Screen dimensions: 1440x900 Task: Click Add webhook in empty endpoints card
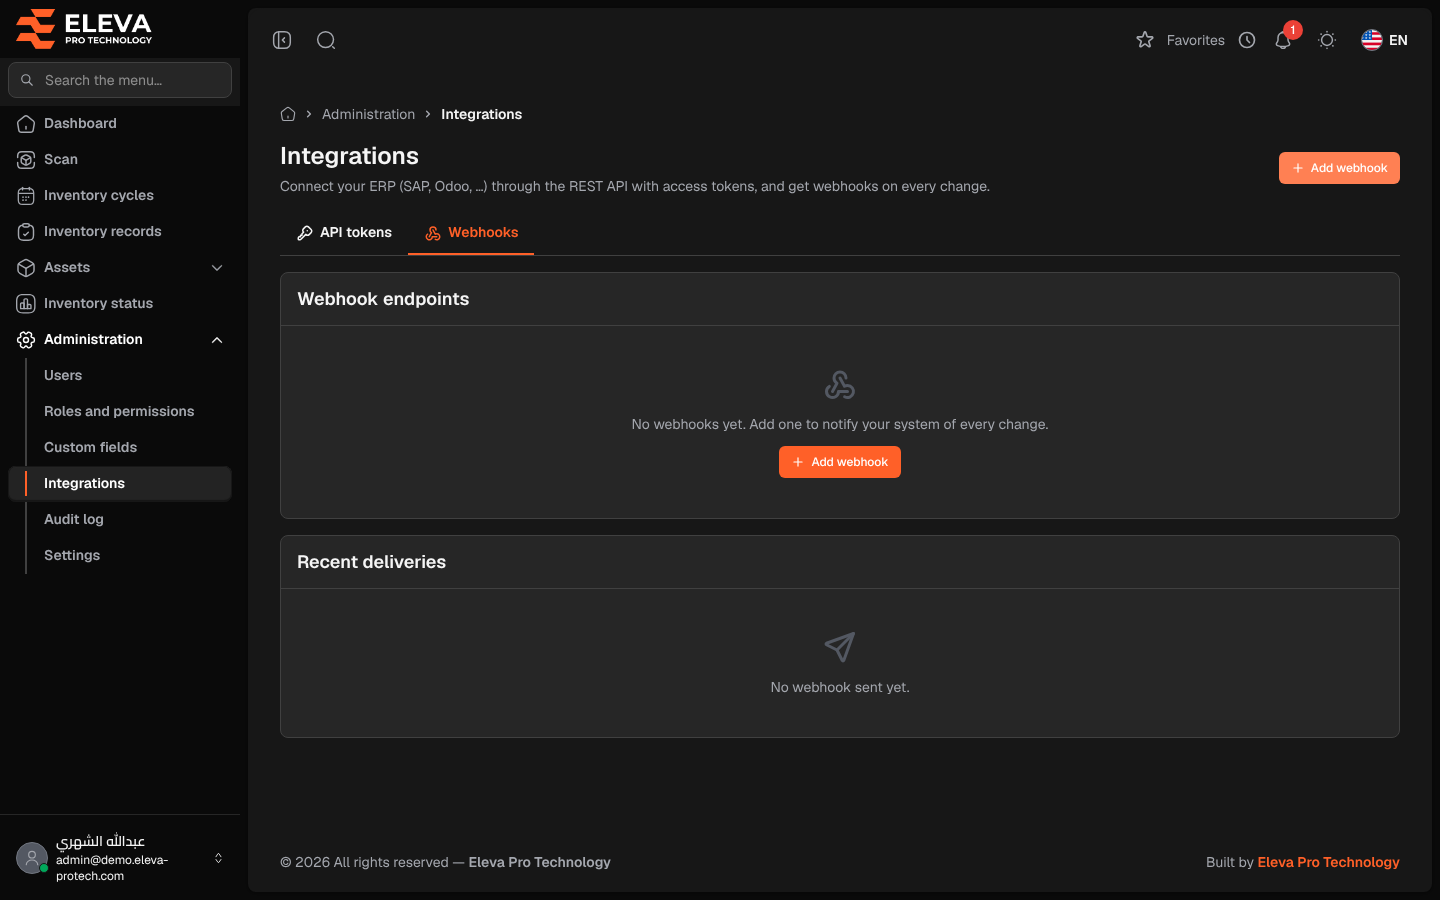tap(840, 462)
